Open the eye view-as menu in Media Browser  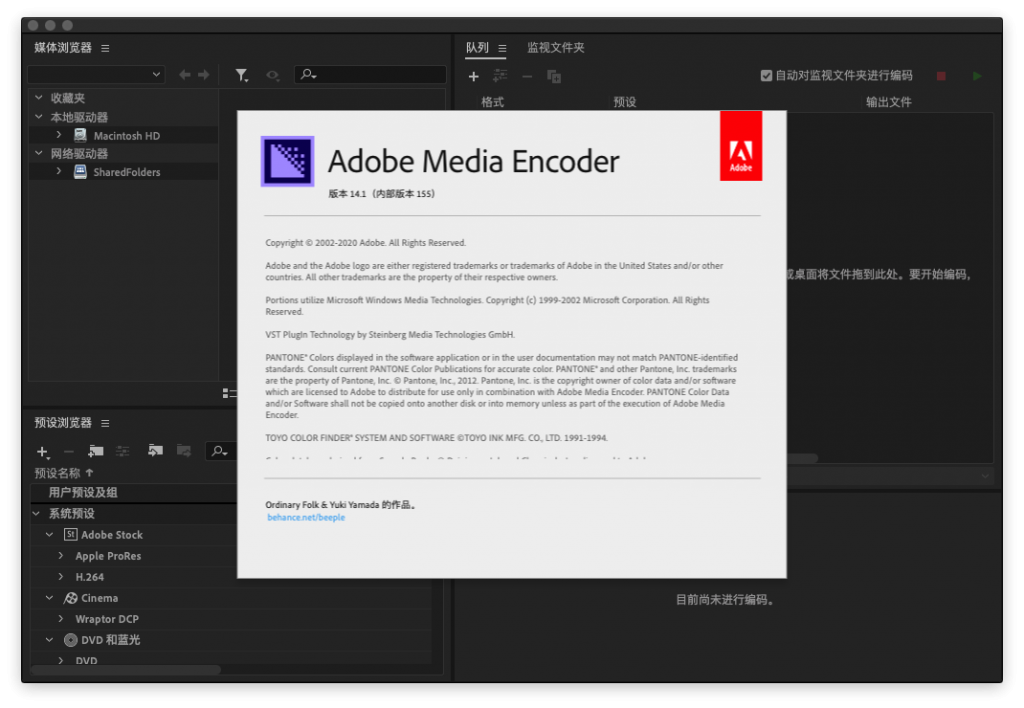[273, 76]
